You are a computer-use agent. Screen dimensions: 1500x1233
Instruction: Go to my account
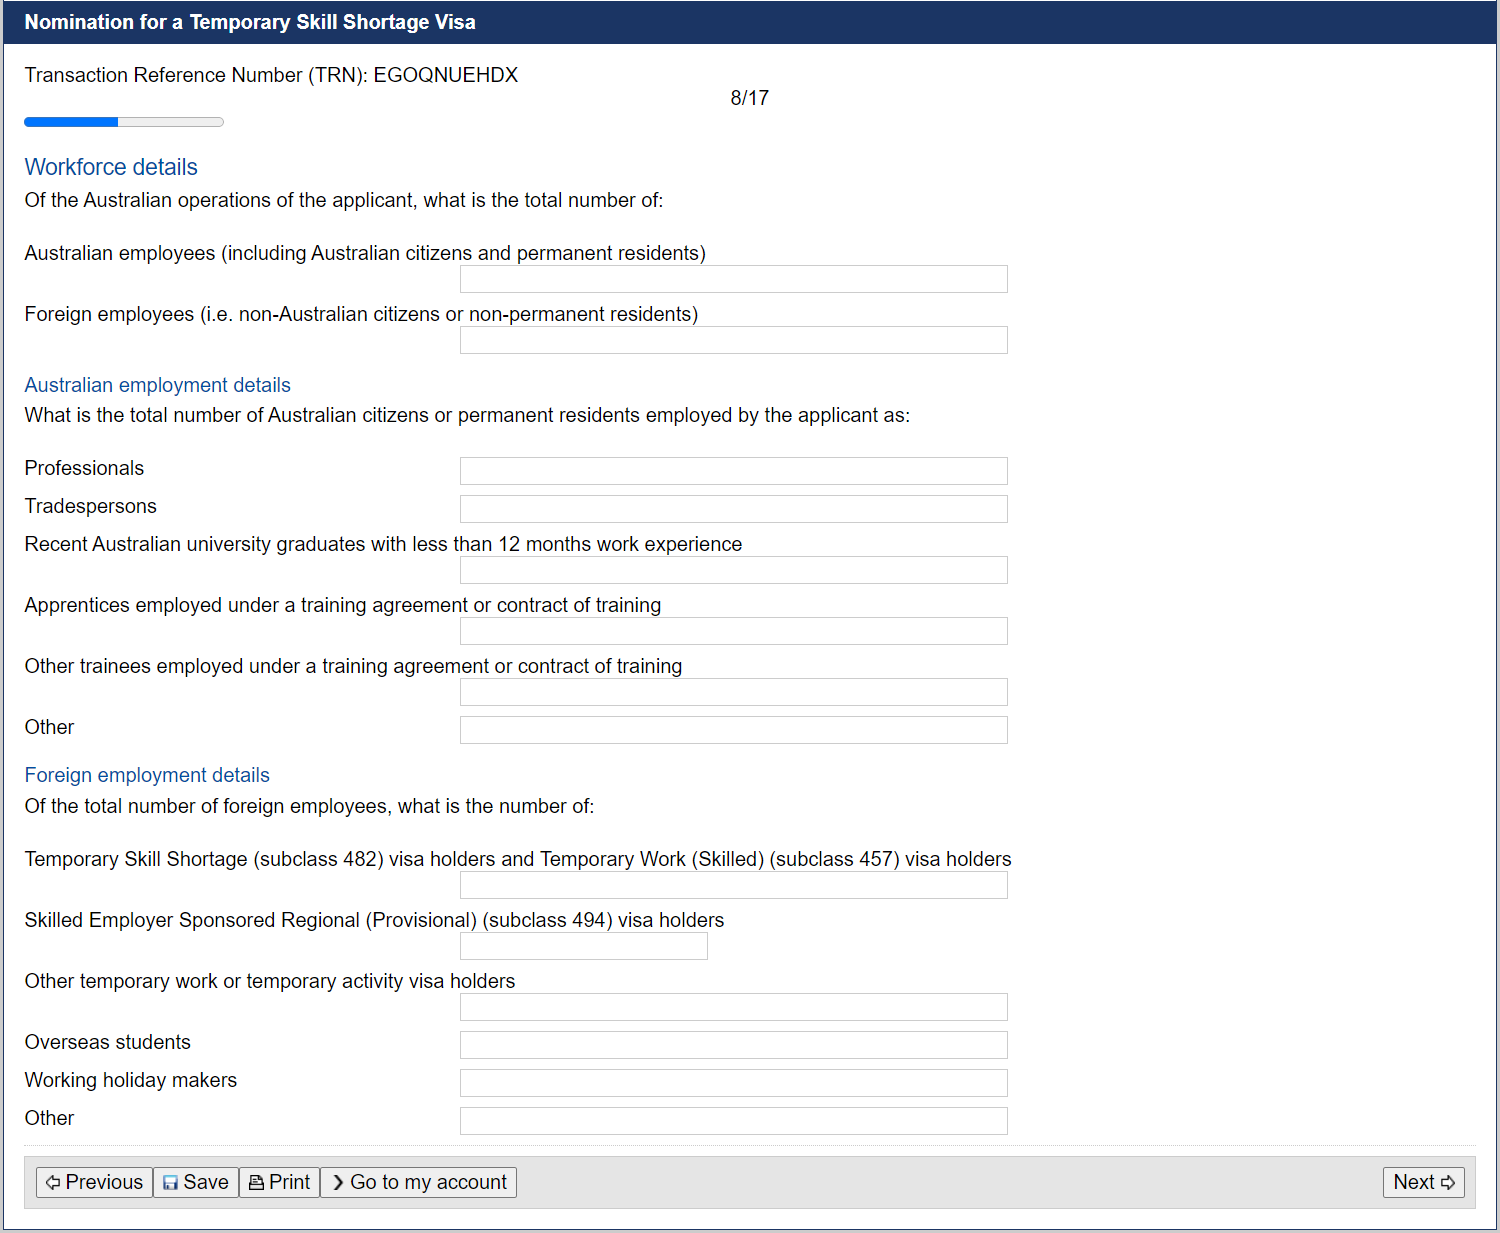(x=418, y=1182)
